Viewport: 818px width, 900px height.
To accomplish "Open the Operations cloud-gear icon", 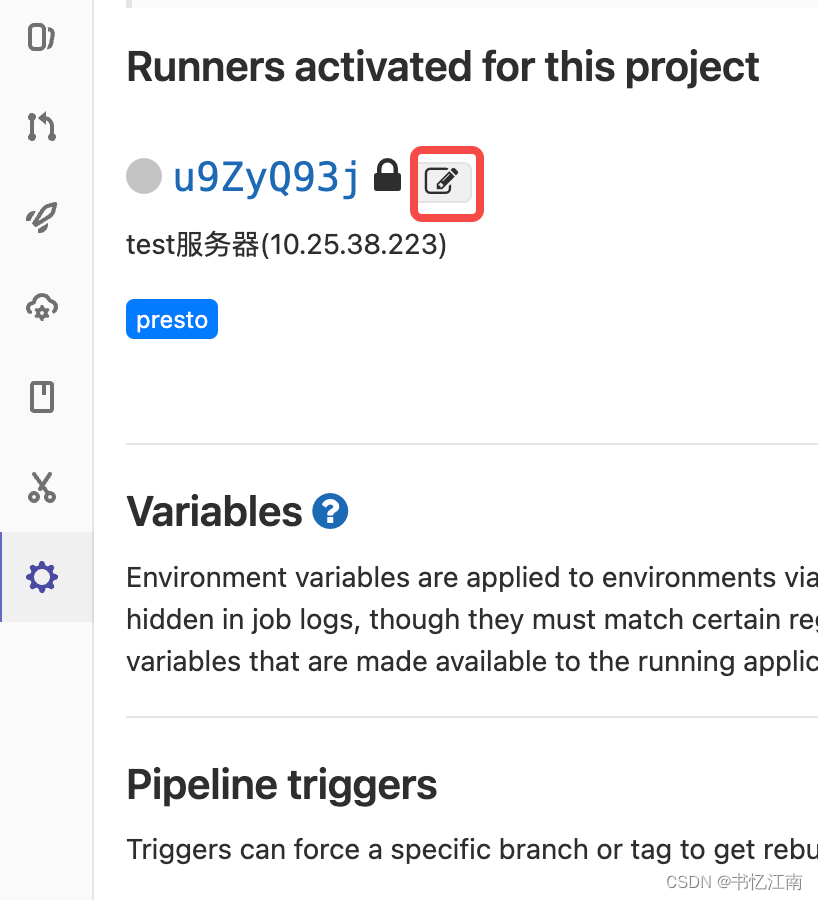I will 41,307.
